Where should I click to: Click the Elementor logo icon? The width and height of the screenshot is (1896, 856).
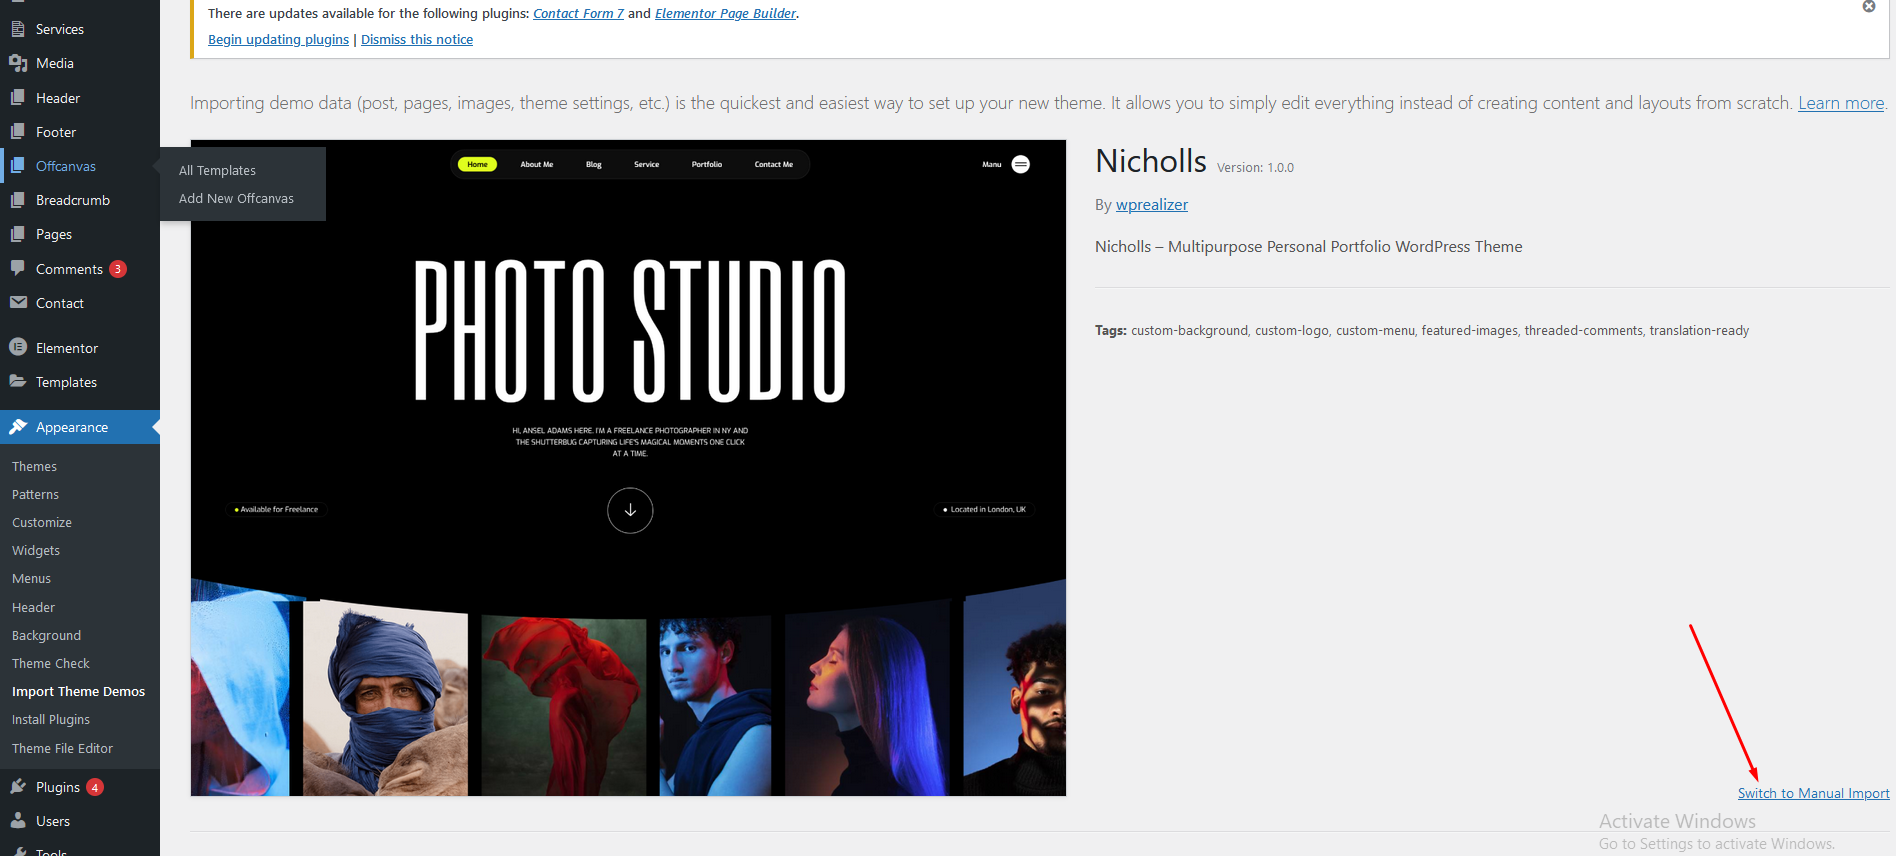(18, 347)
